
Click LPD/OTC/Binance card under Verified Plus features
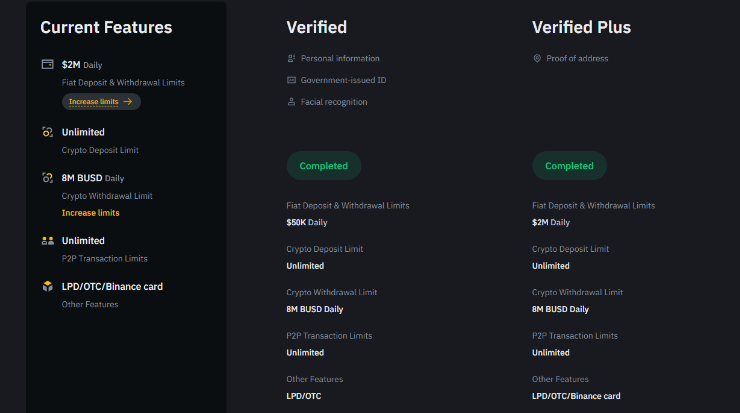click(x=576, y=396)
